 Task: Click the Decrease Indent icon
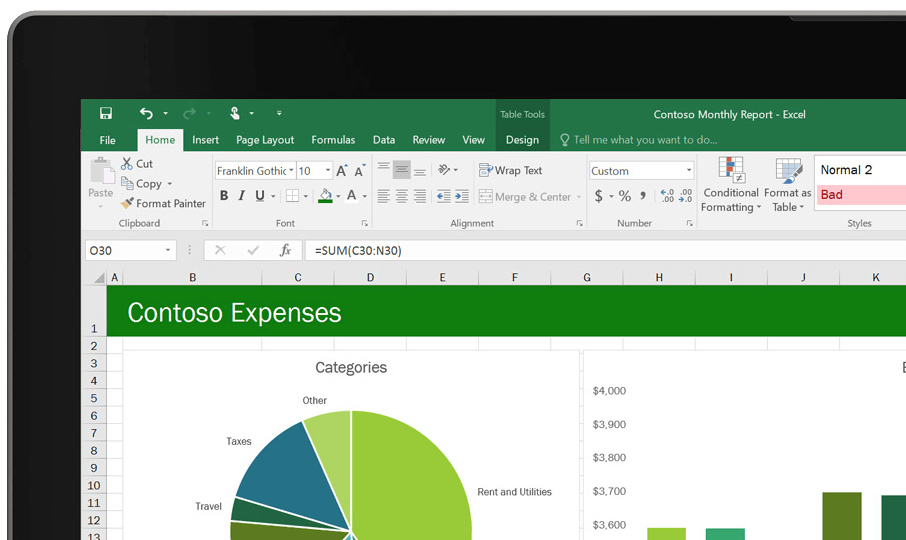[443, 196]
